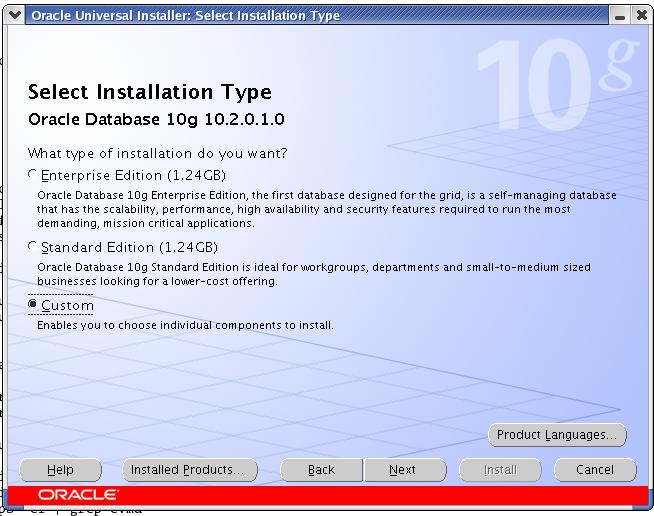Viewport: 654px width, 516px height.
Task: Click the 'Select Installation Type' heading
Action: coord(149,92)
